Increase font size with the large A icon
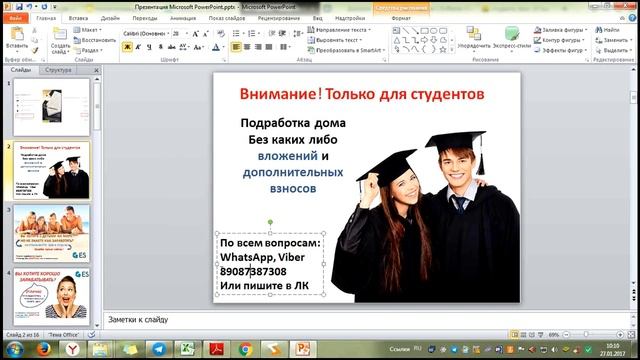The height and width of the screenshot is (360, 640). point(196,33)
